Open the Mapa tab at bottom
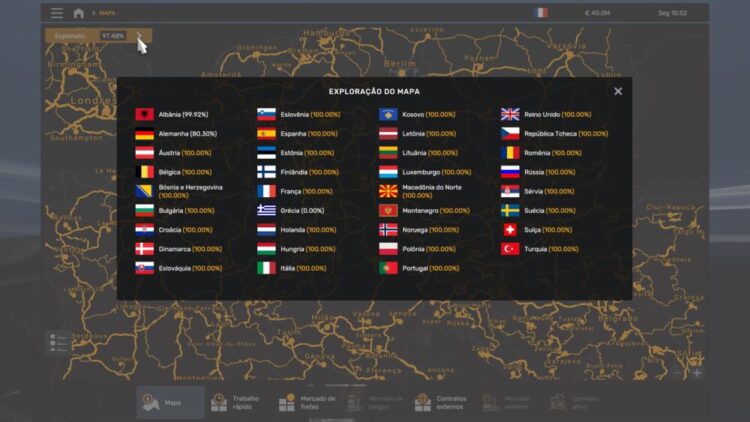 click(170, 402)
